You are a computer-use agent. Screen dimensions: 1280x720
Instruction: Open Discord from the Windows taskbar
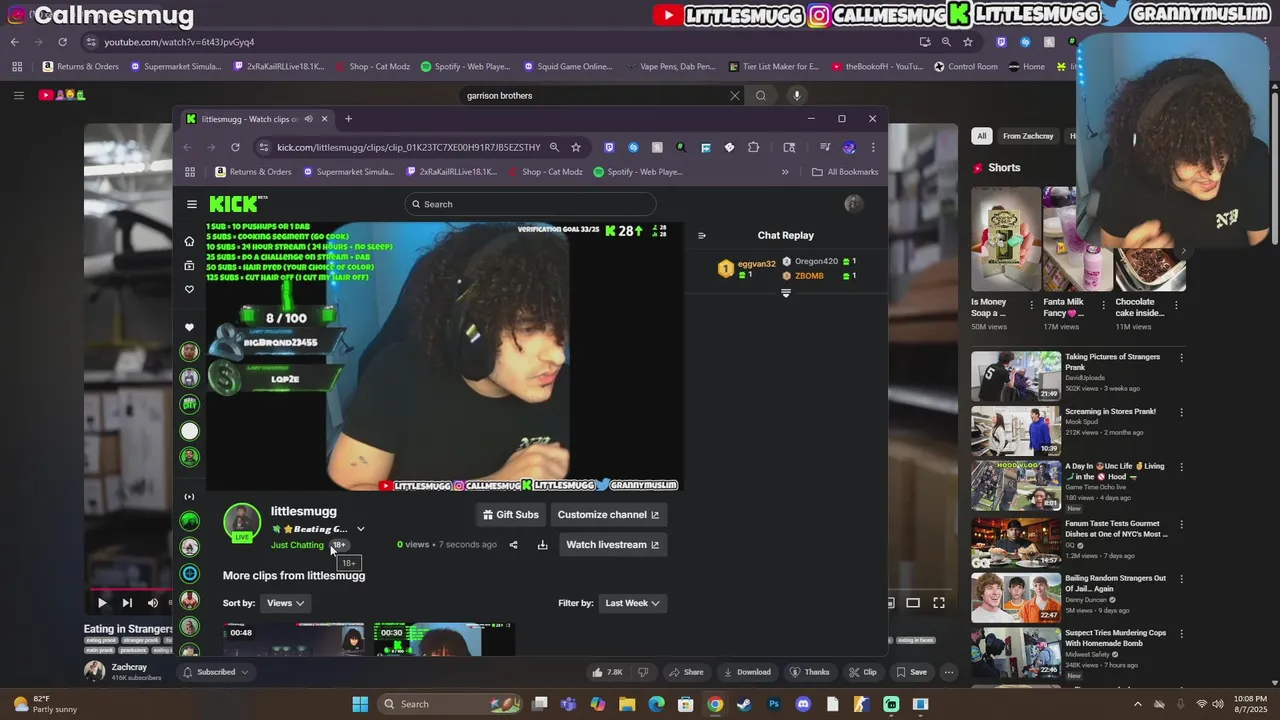(x=802, y=704)
